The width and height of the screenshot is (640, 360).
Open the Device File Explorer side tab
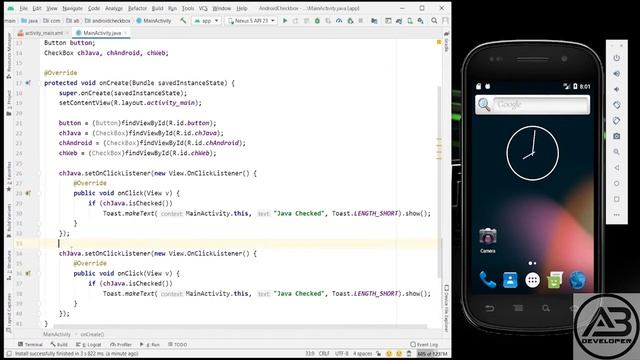446,308
